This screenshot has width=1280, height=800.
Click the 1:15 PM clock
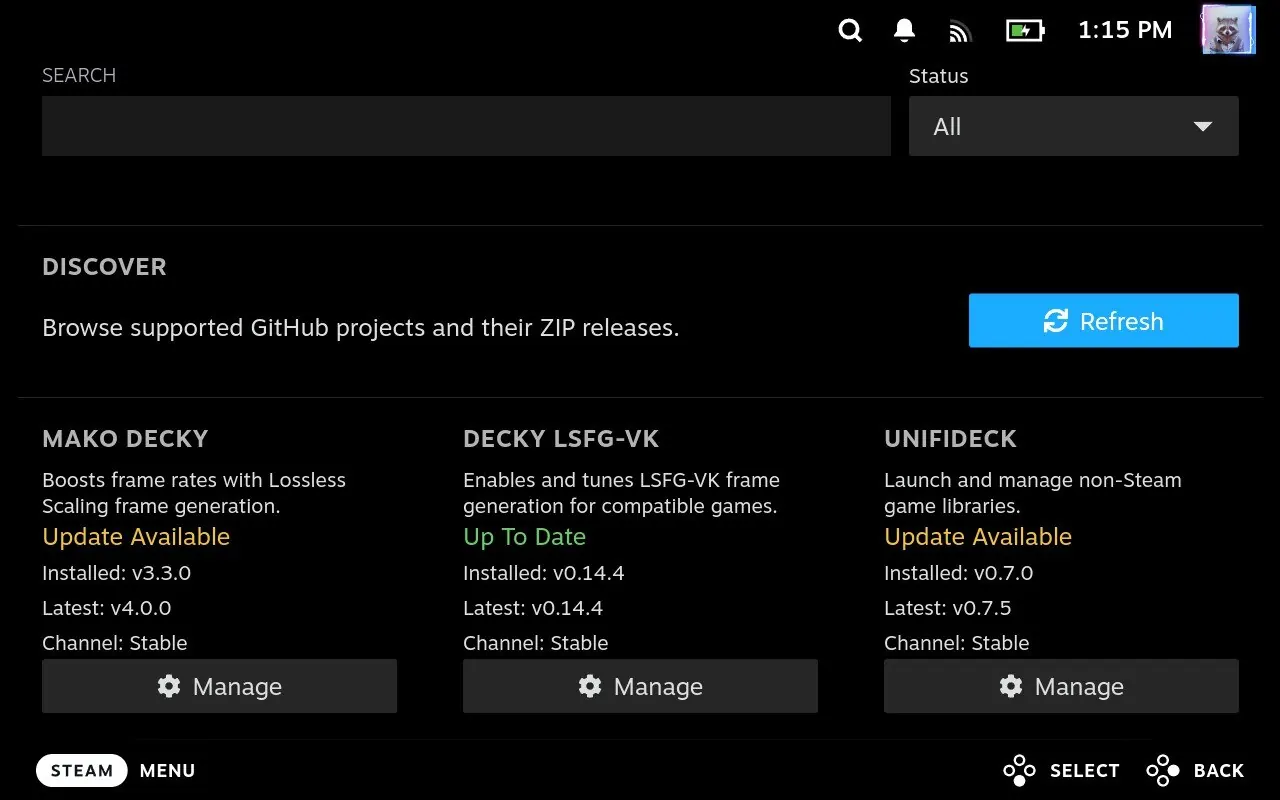(x=1125, y=30)
